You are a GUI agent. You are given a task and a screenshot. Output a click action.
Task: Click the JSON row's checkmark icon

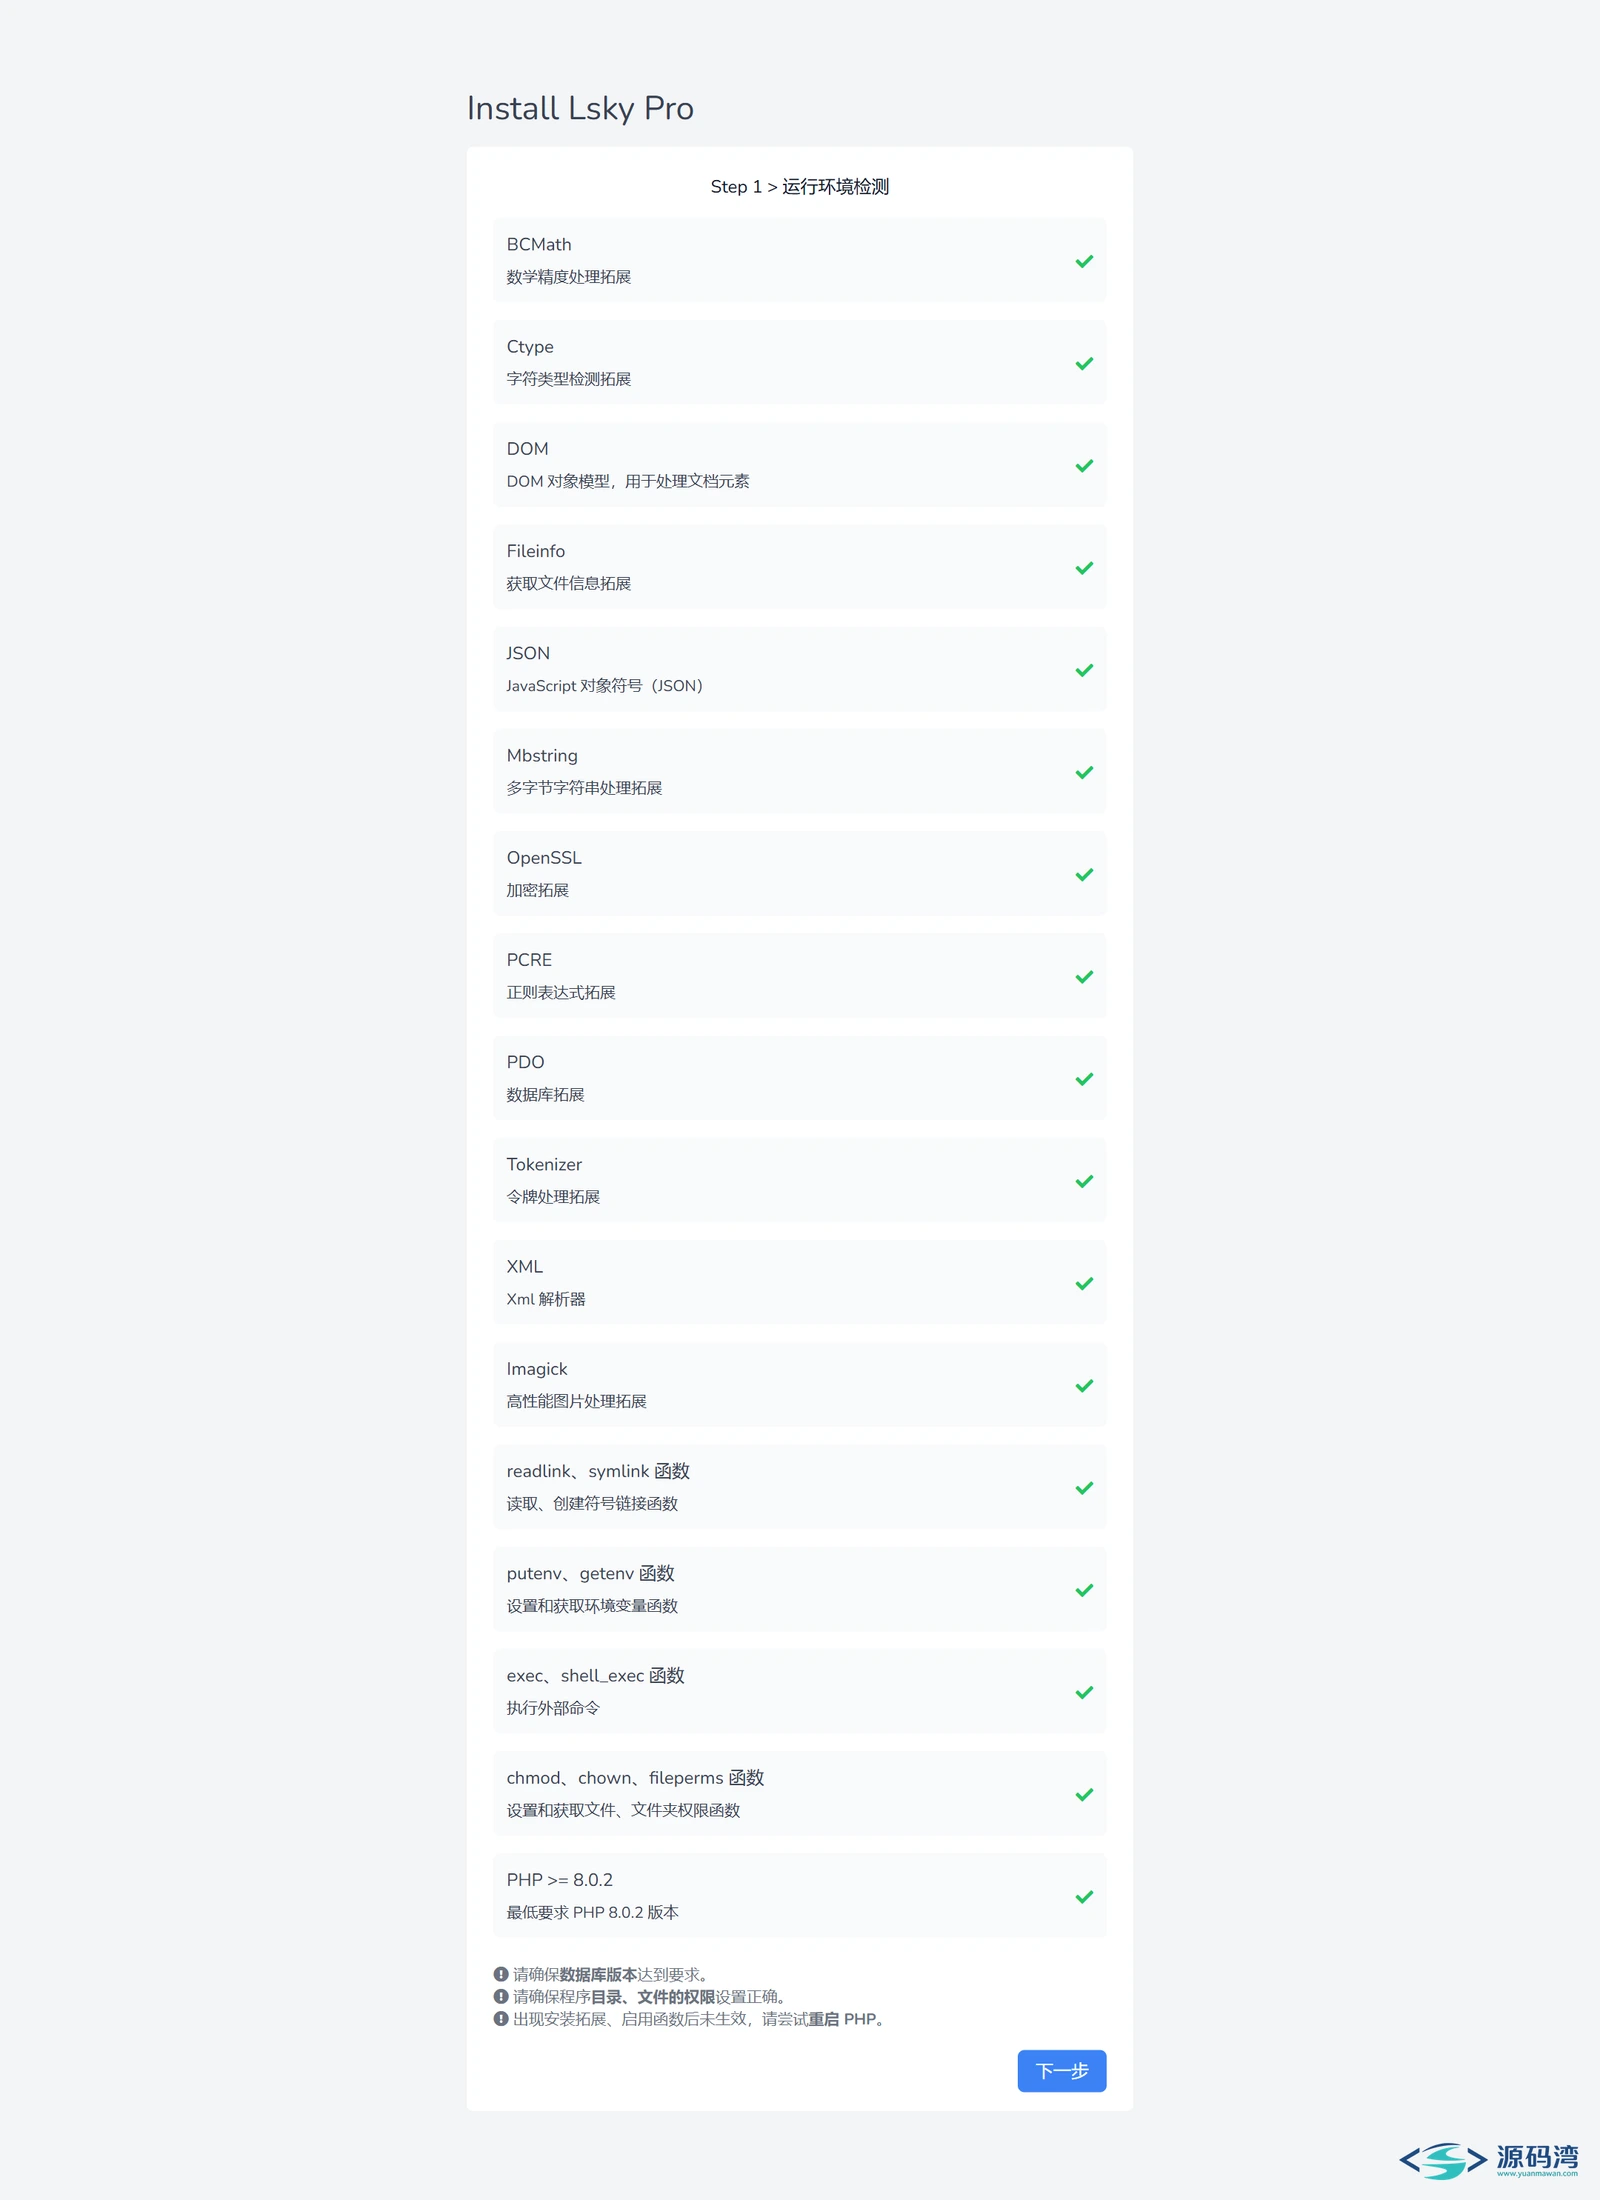point(1084,670)
